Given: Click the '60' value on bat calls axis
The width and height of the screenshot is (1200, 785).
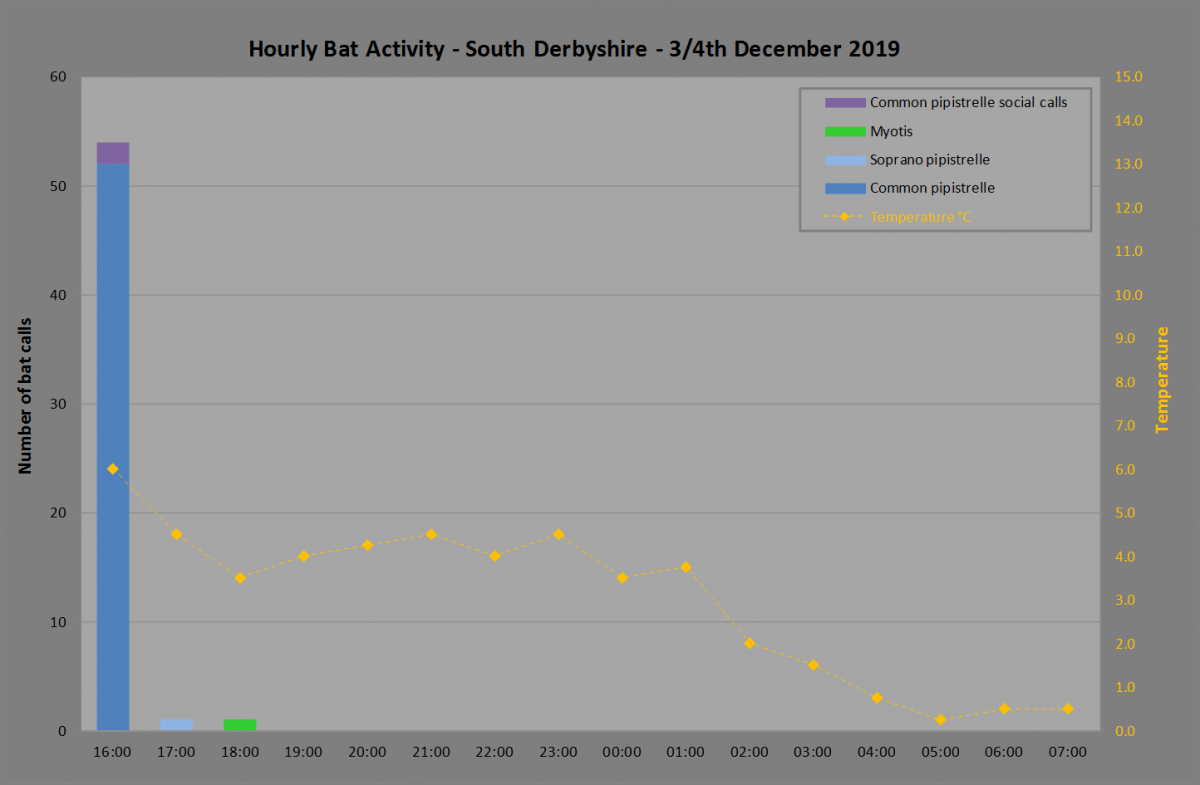Looking at the screenshot, I should point(58,77).
